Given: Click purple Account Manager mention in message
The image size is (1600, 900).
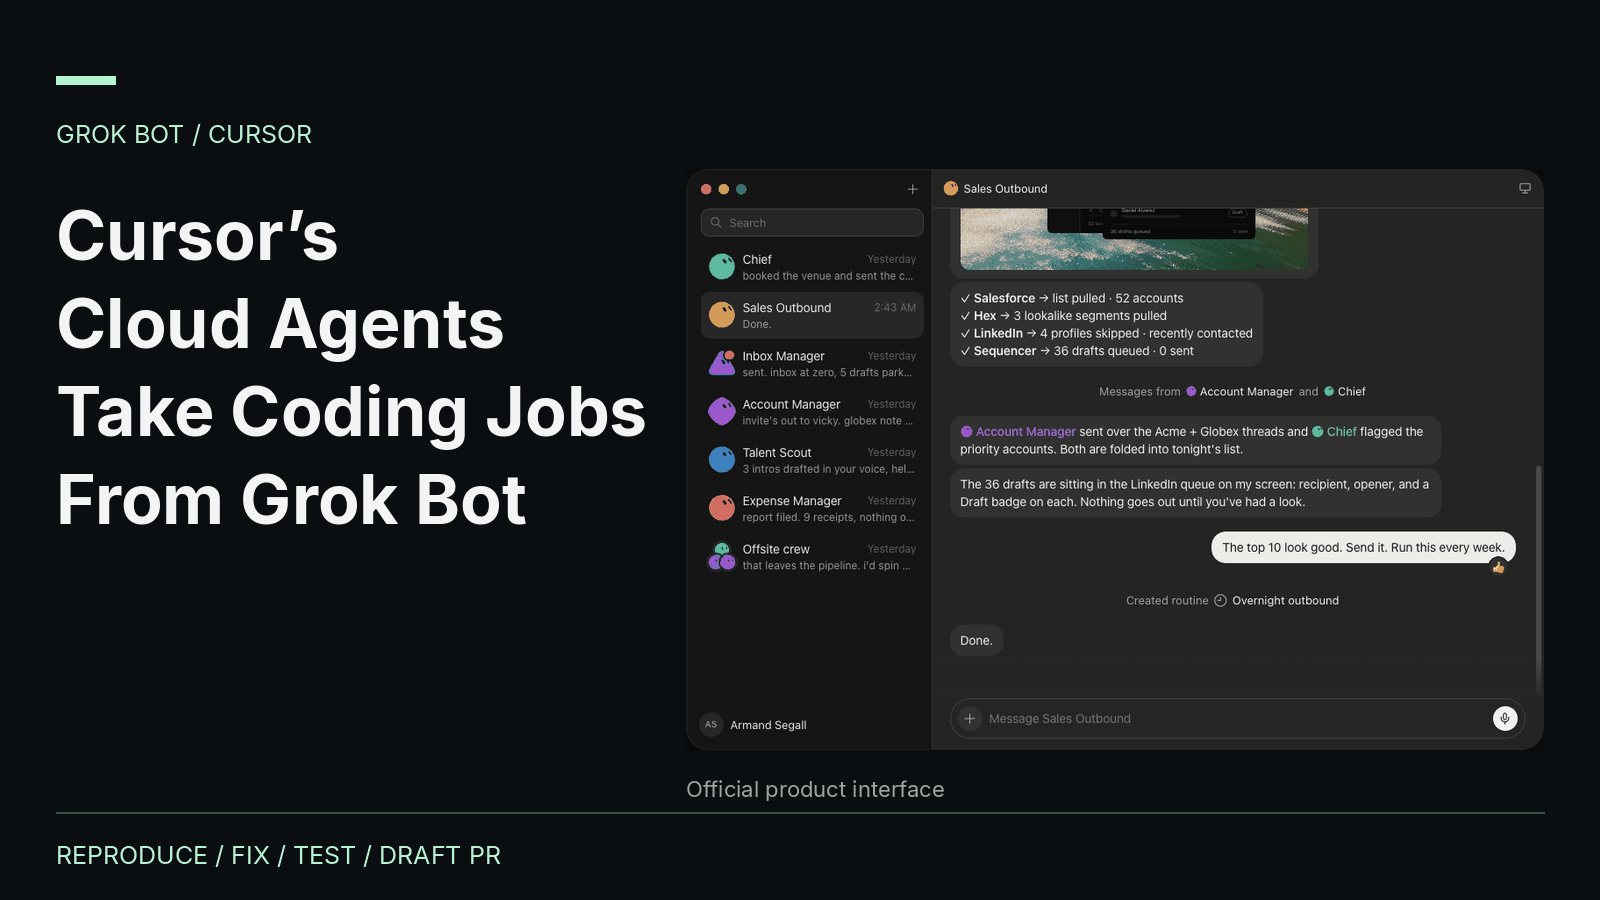Looking at the screenshot, I should click(x=1018, y=432).
